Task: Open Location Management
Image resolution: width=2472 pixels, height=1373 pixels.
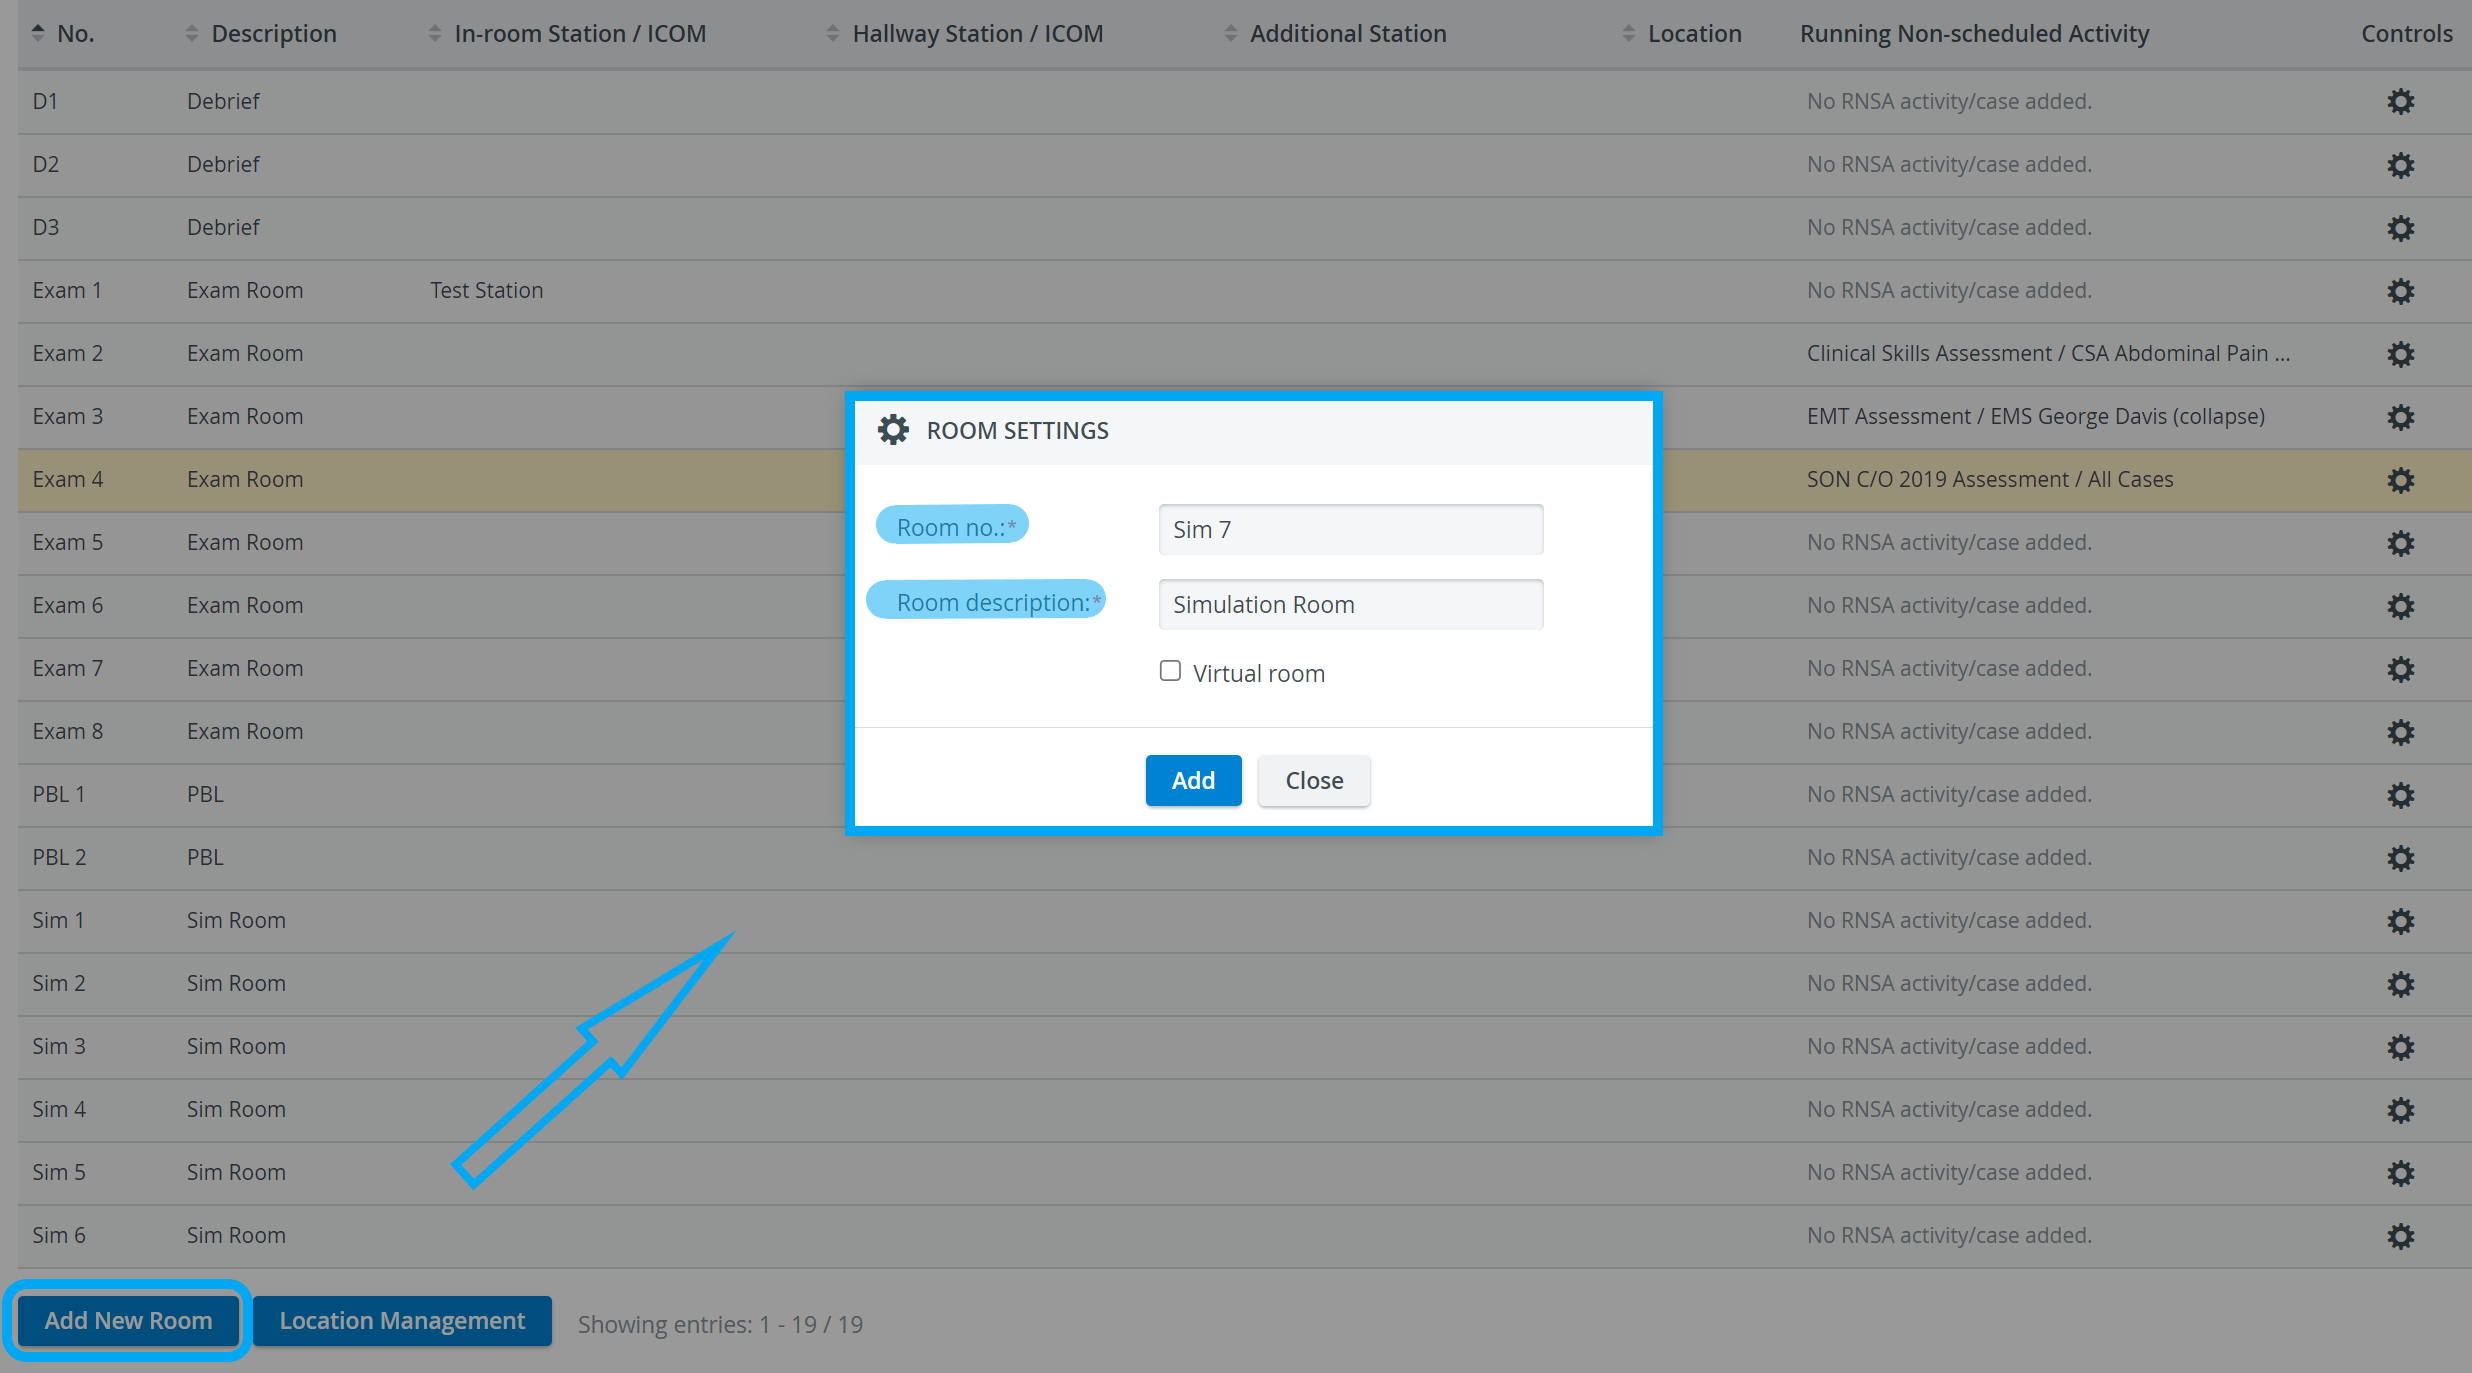Action: click(402, 1320)
